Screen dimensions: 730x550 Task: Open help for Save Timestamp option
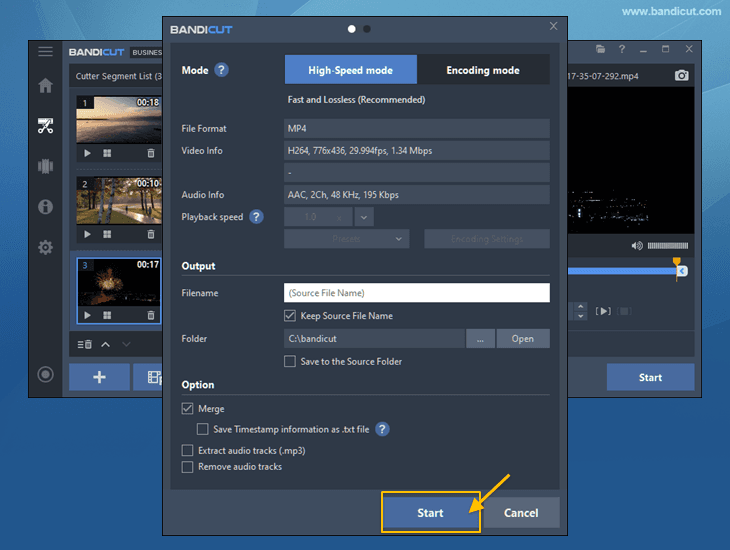click(x=382, y=429)
